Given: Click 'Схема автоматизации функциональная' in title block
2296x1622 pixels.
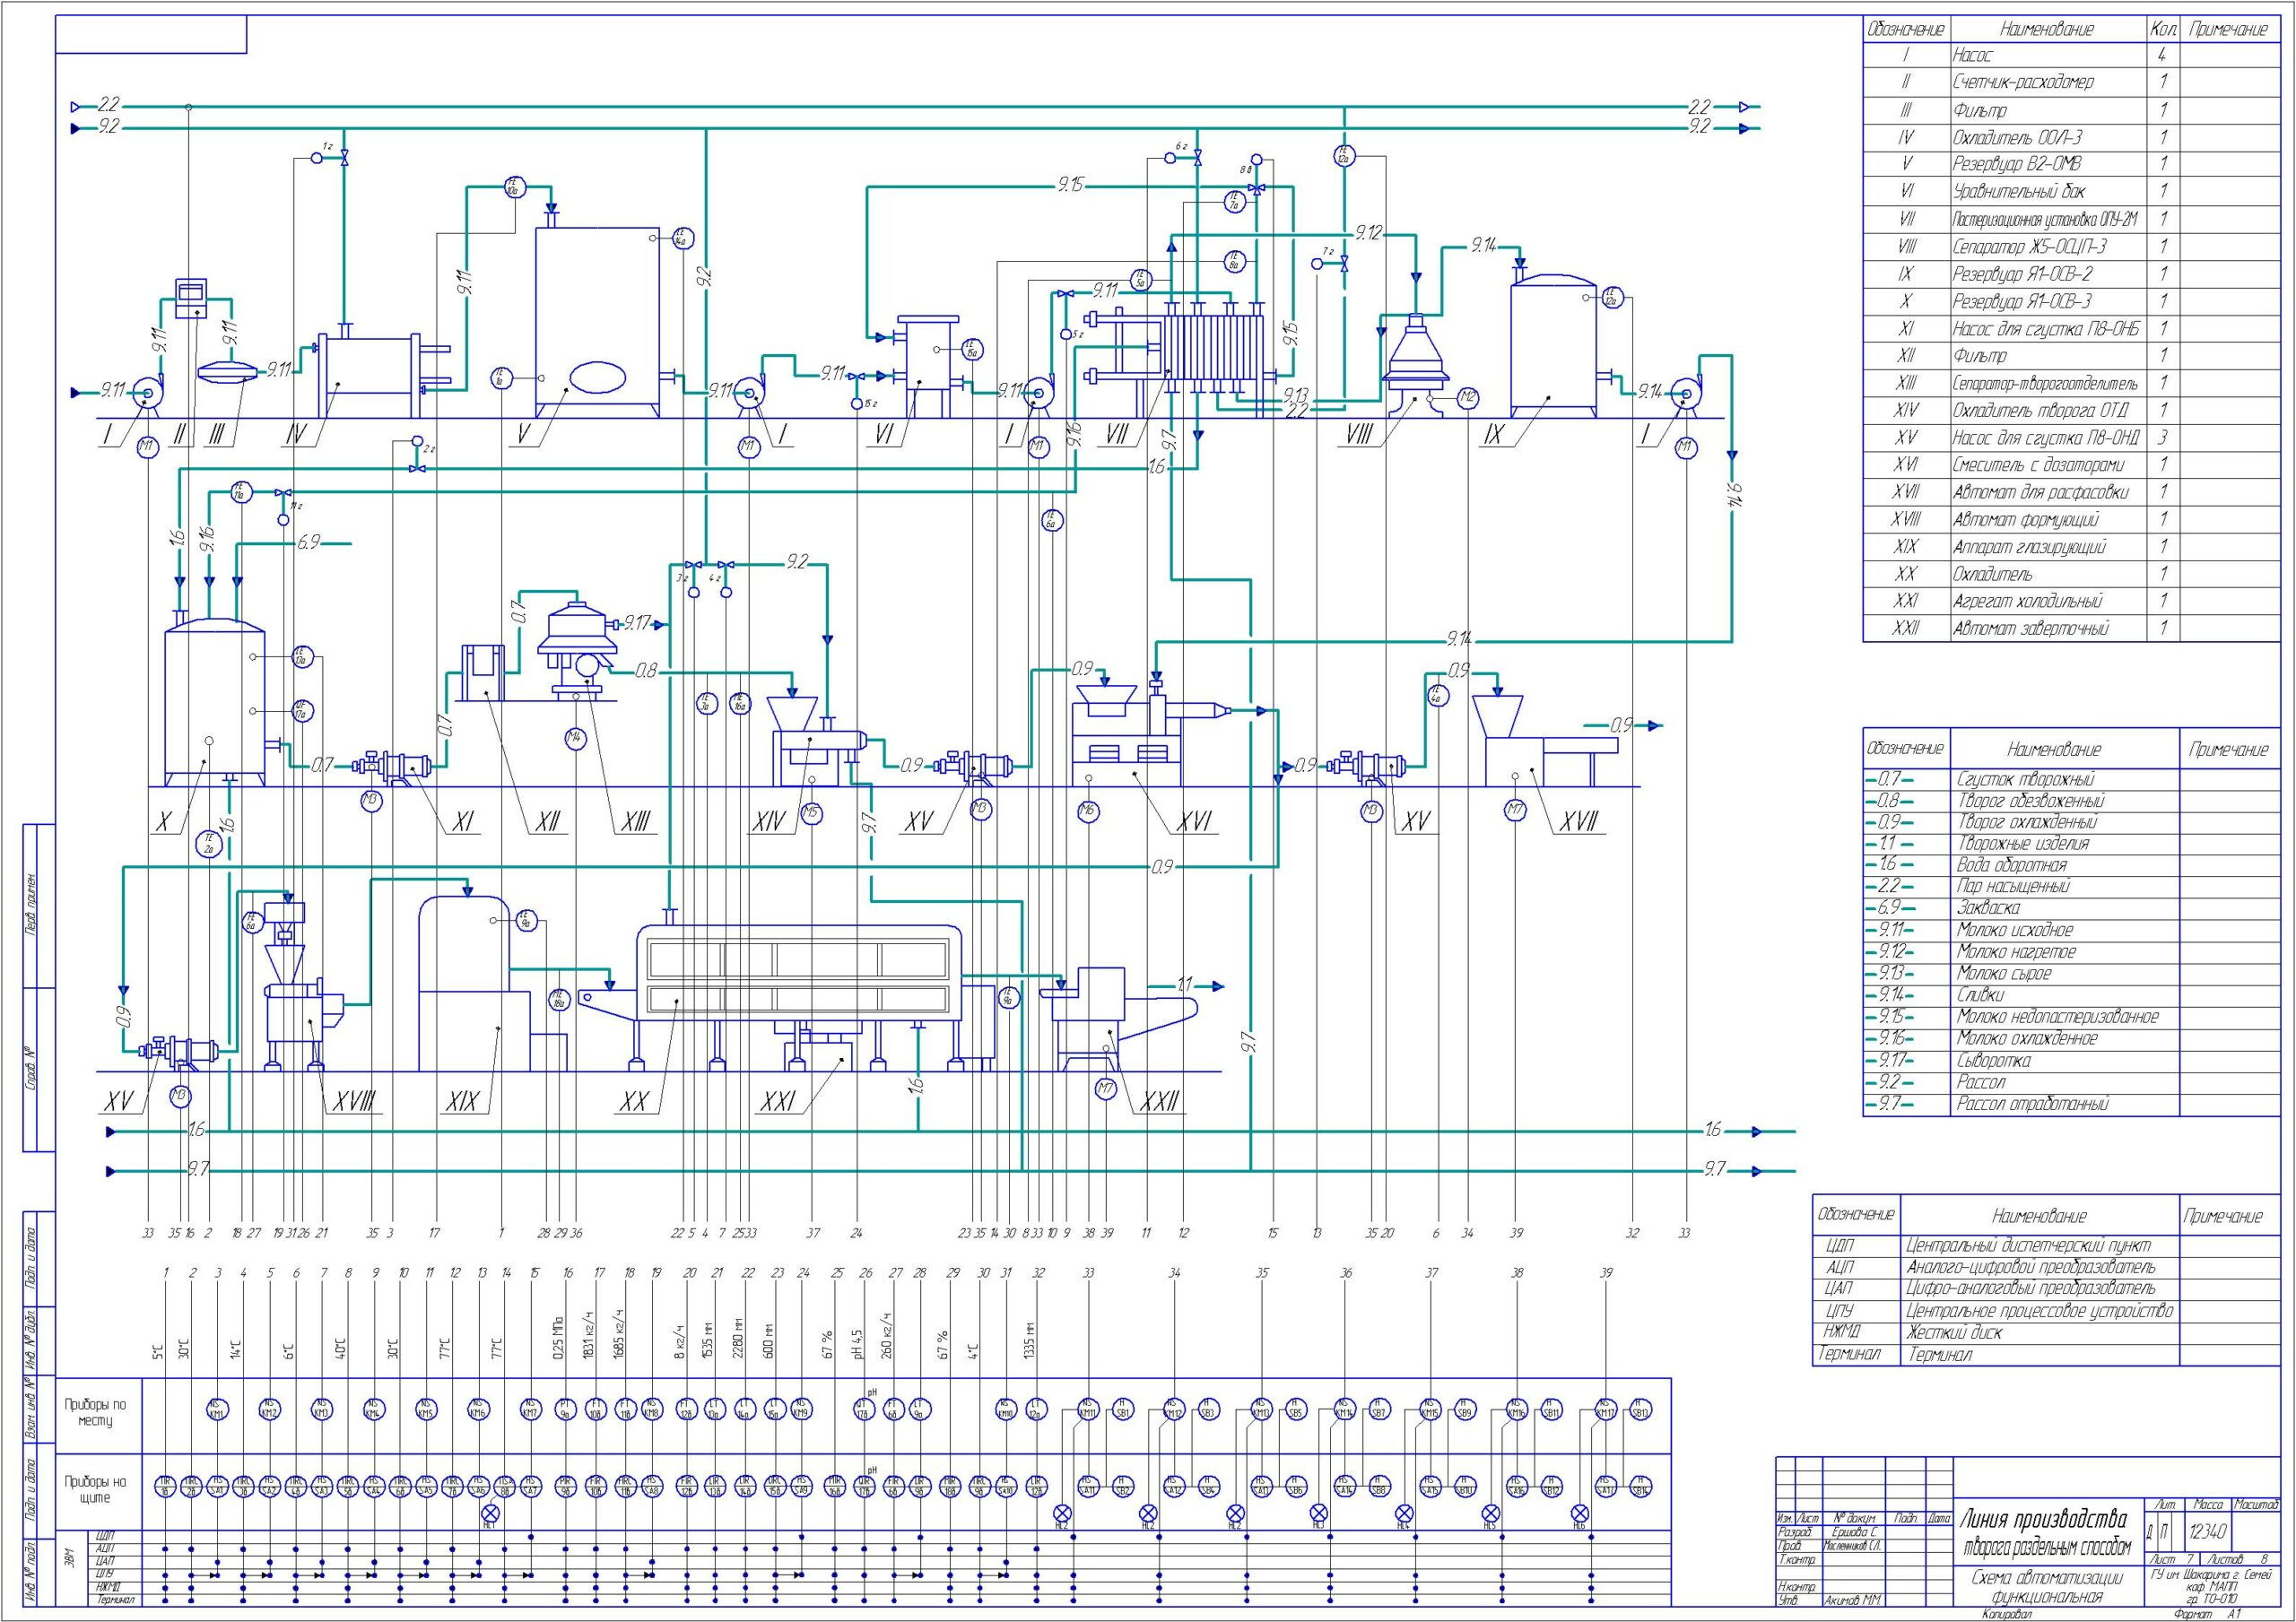Looking at the screenshot, I should (x=2046, y=1588).
